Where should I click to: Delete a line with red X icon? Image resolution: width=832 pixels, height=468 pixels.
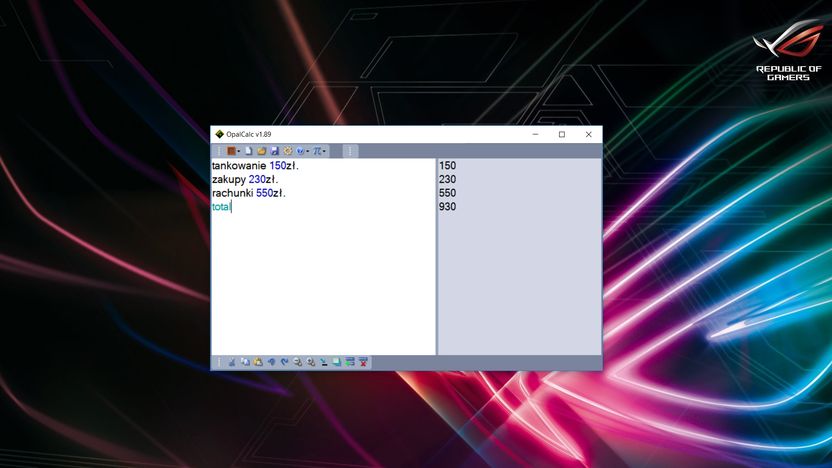coord(363,362)
